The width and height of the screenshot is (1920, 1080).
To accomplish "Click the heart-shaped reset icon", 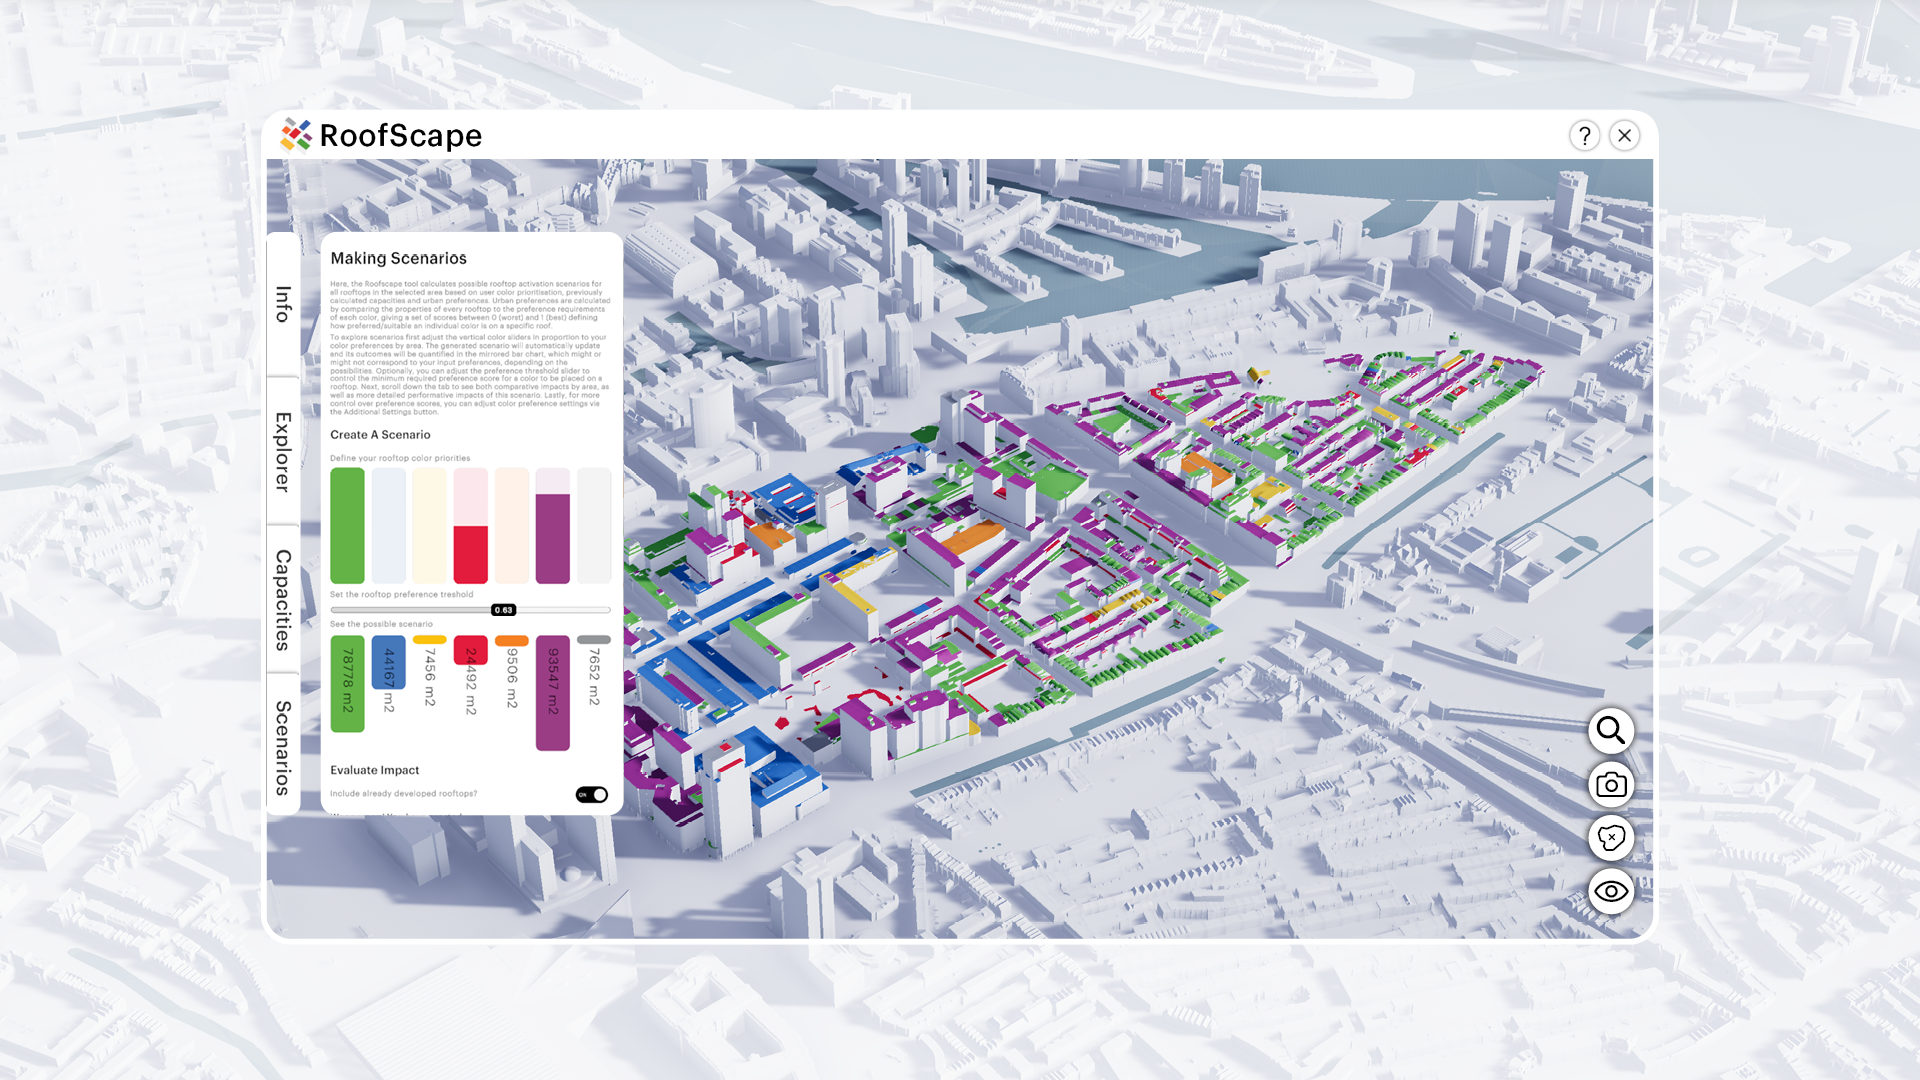I will (x=1610, y=838).
